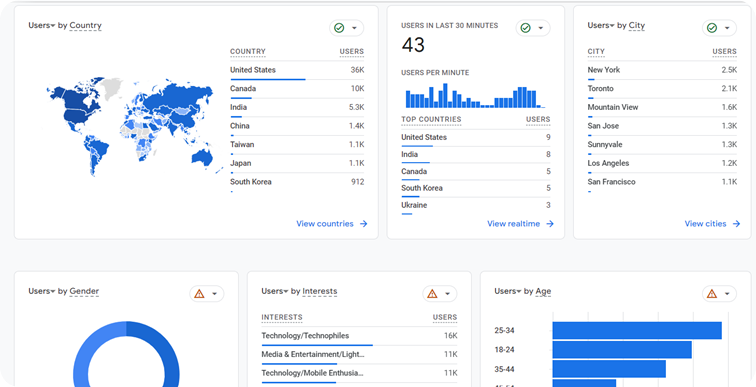Click TOP COUNTRIES header in realtime card

point(431,119)
